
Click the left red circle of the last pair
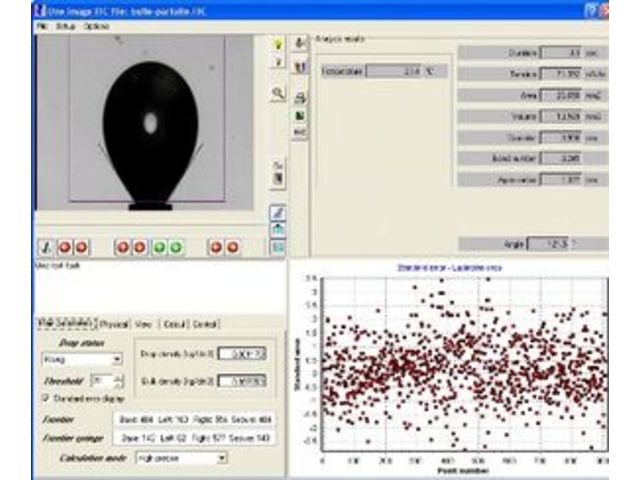point(216,247)
